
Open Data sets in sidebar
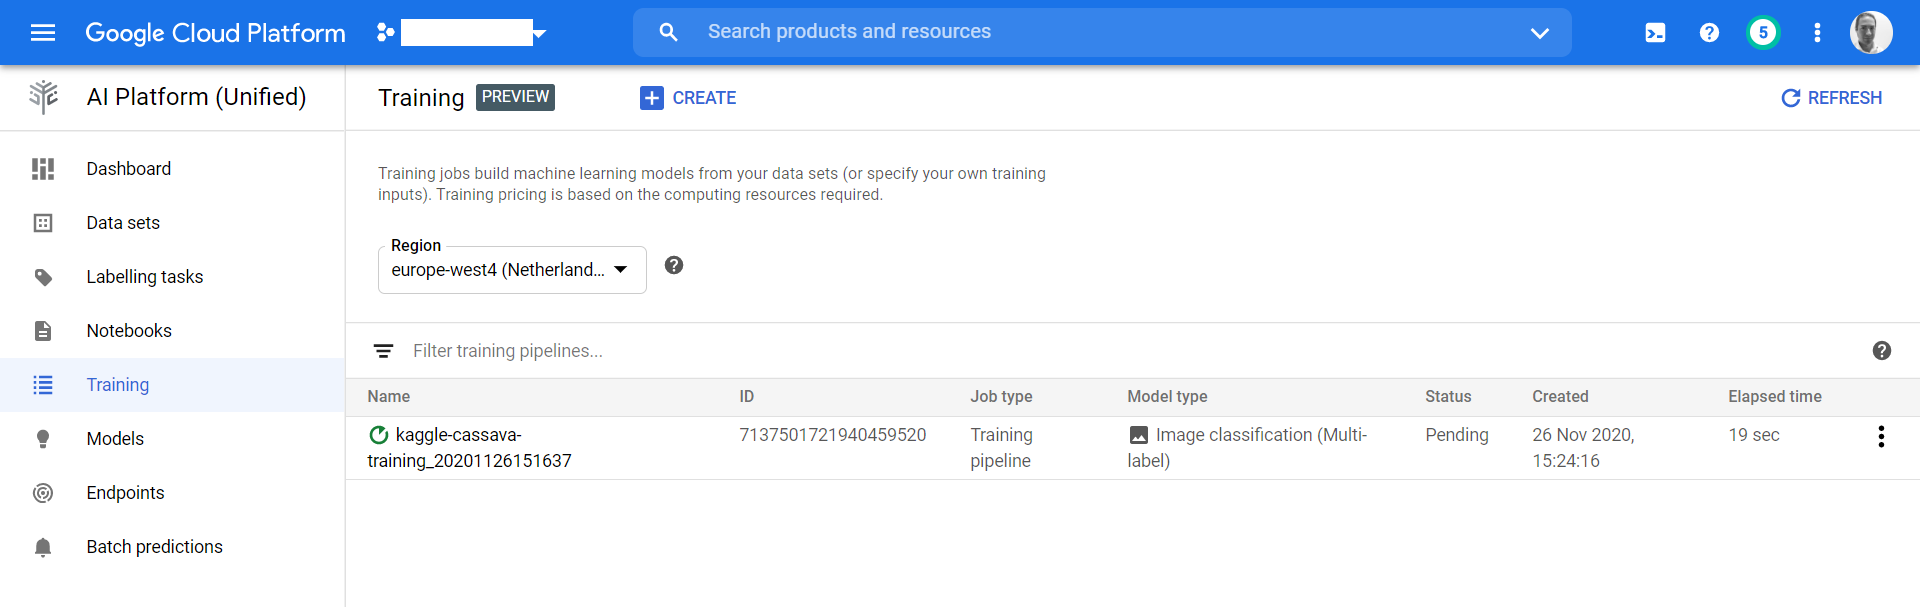coord(123,223)
